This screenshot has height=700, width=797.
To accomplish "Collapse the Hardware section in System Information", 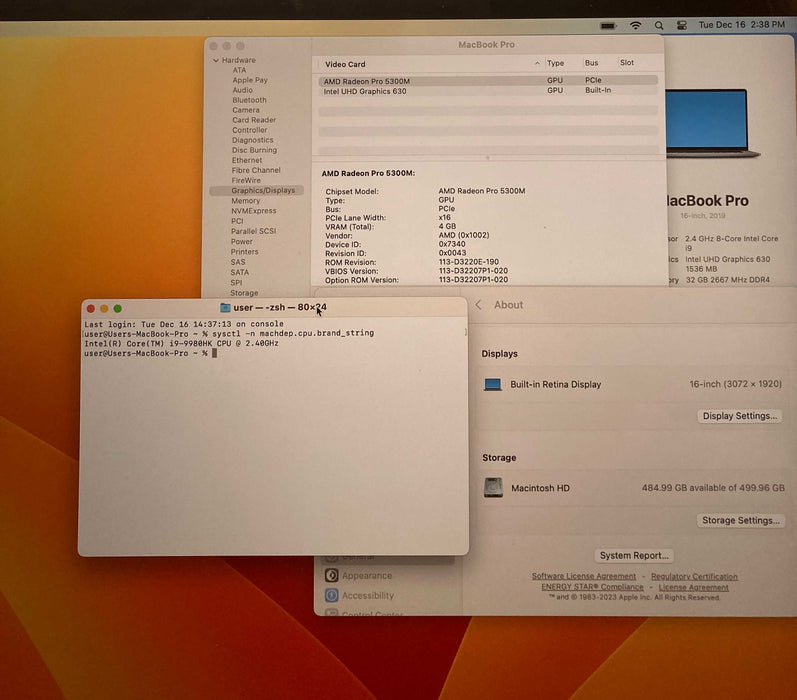I will (216, 60).
